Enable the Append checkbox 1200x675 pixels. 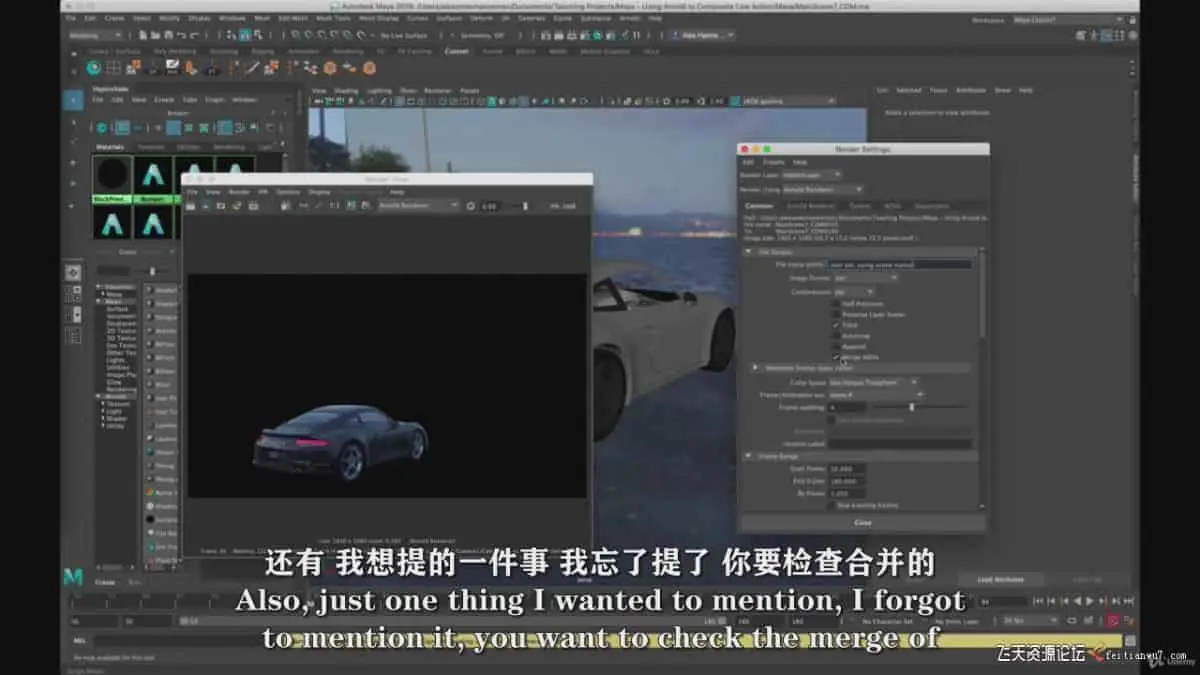click(x=837, y=346)
